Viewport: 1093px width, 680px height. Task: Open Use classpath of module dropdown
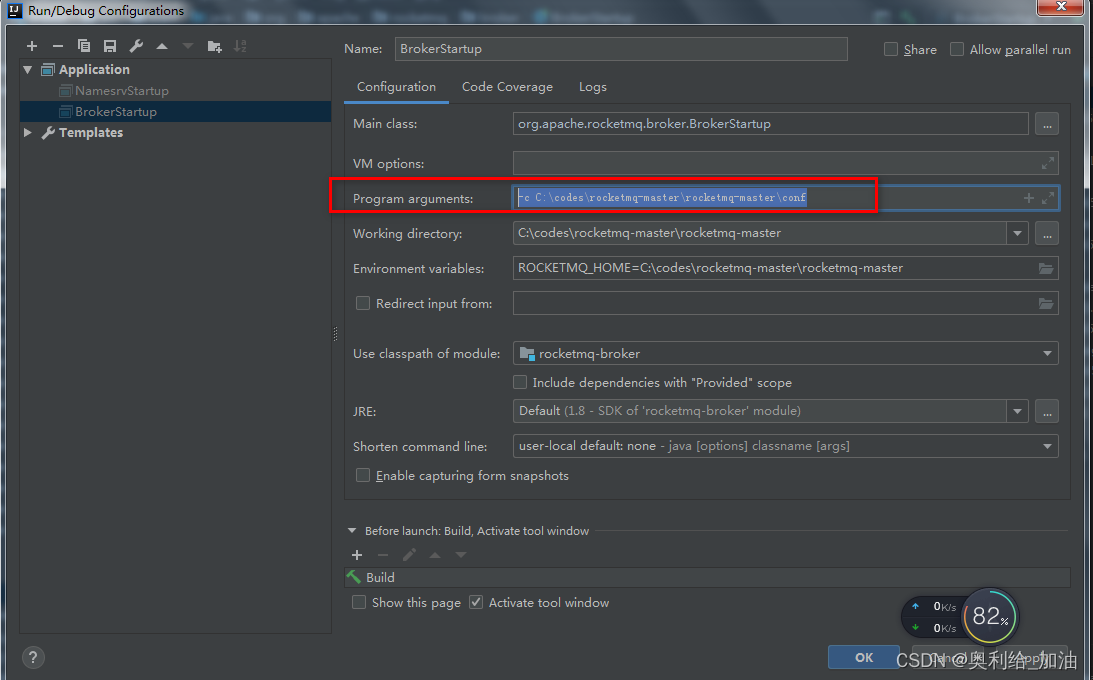point(1047,354)
